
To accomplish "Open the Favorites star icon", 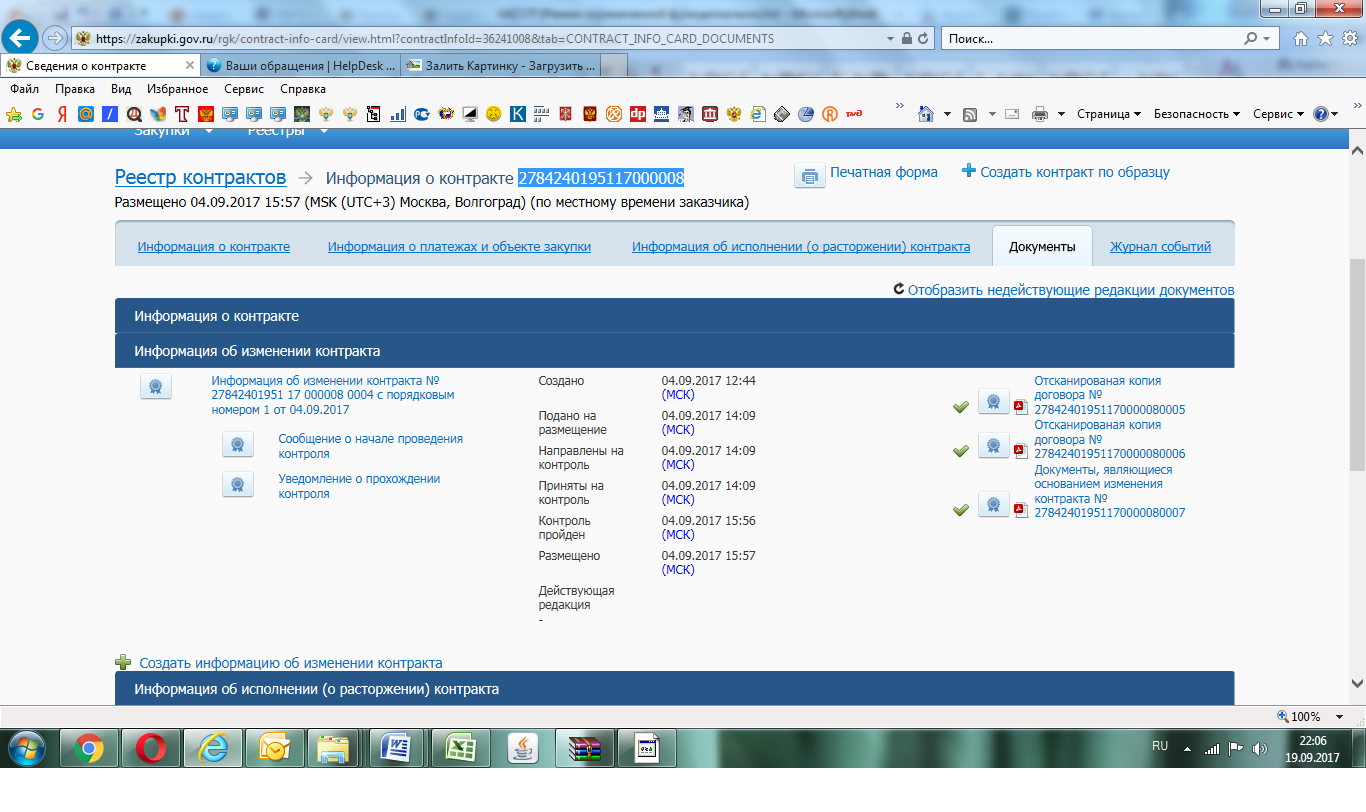I will 1325,39.
